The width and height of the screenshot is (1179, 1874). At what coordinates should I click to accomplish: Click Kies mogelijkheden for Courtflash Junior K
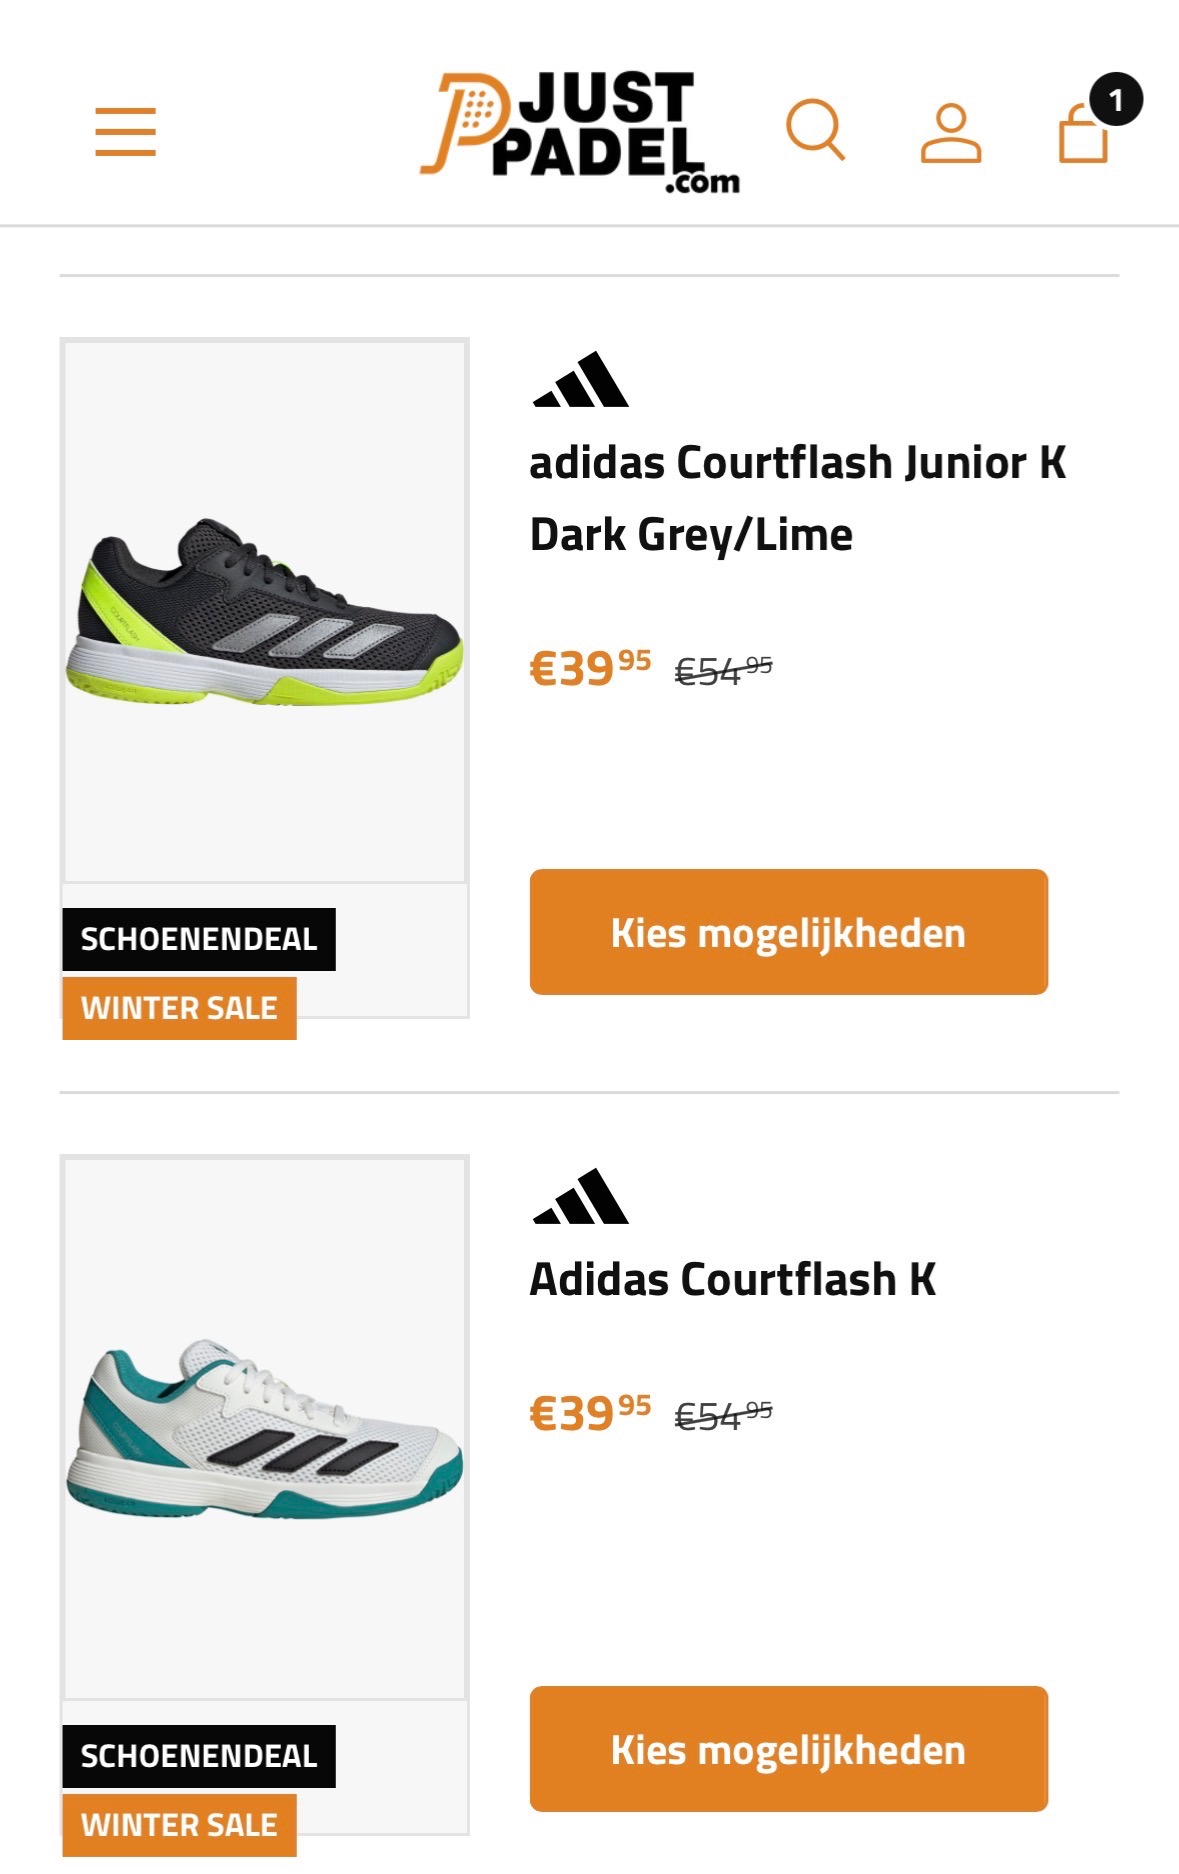789,932
